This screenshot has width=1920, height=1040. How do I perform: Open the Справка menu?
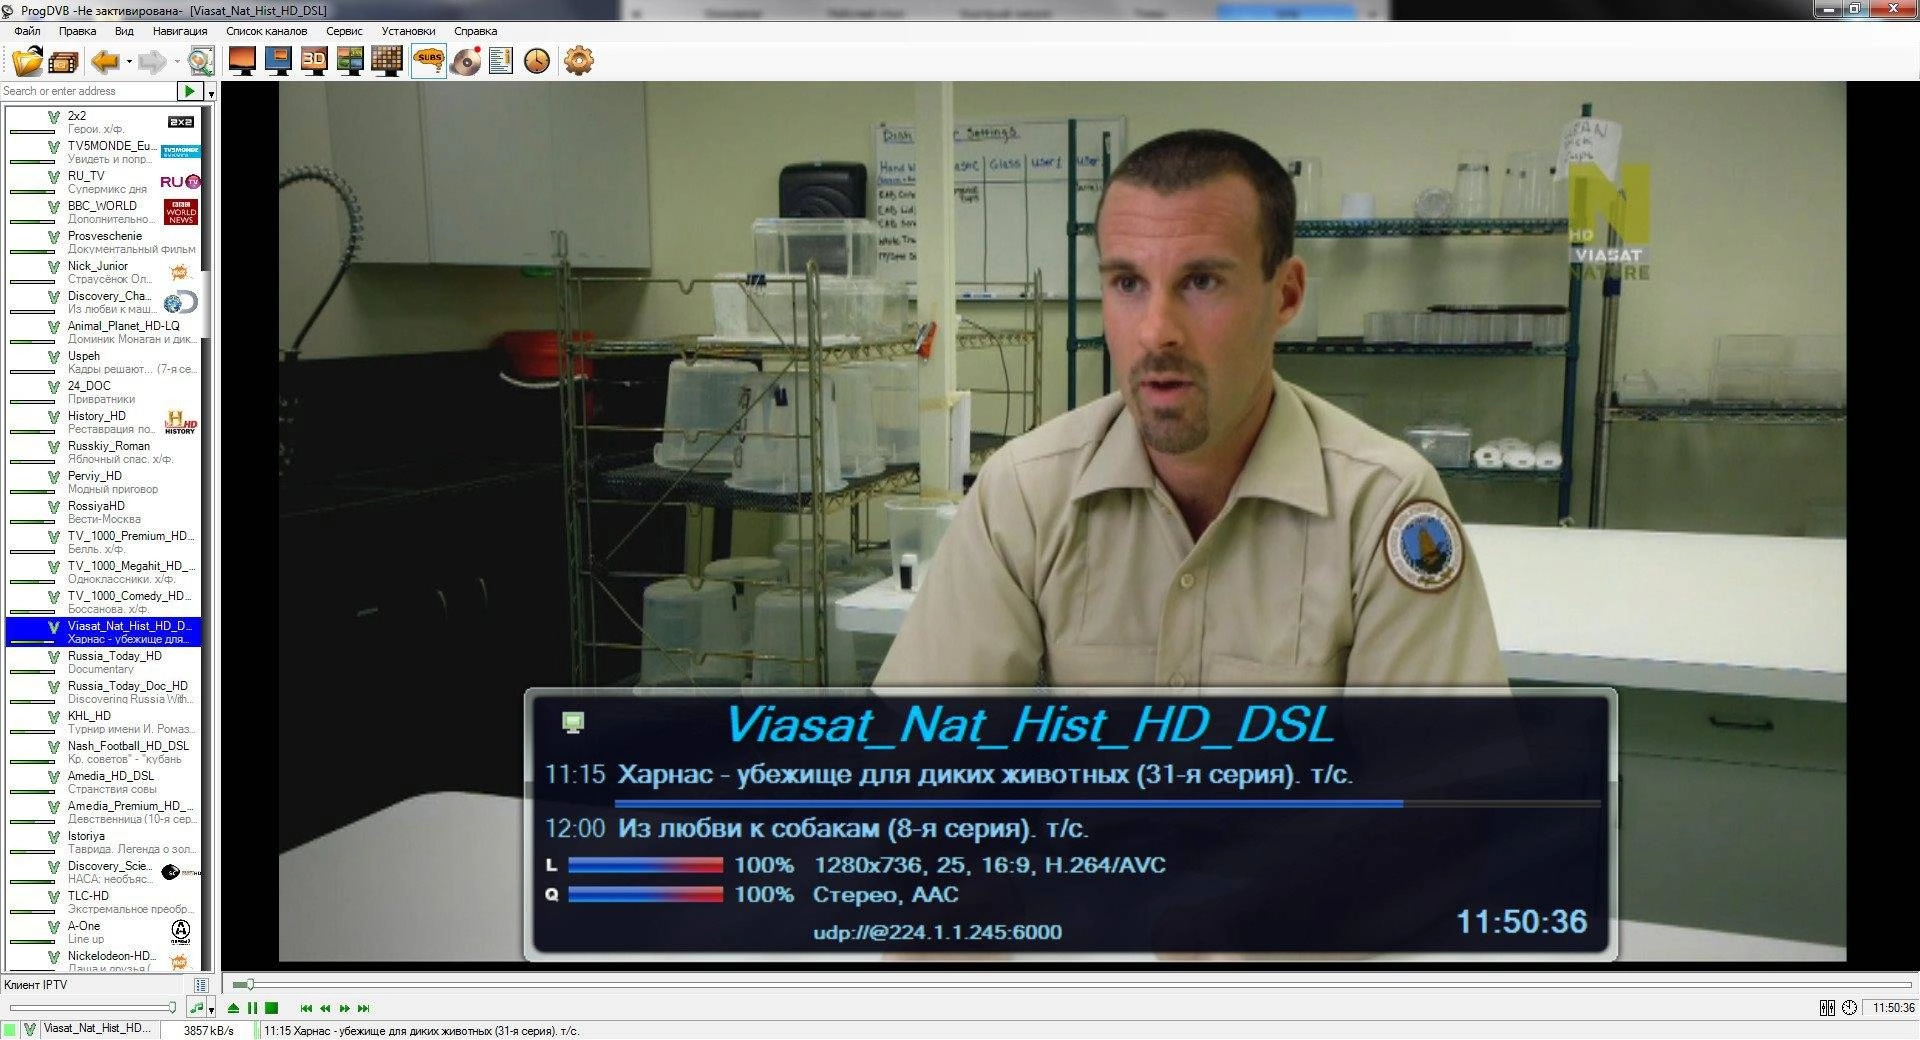pyautogui.click(x=475, y=31)
